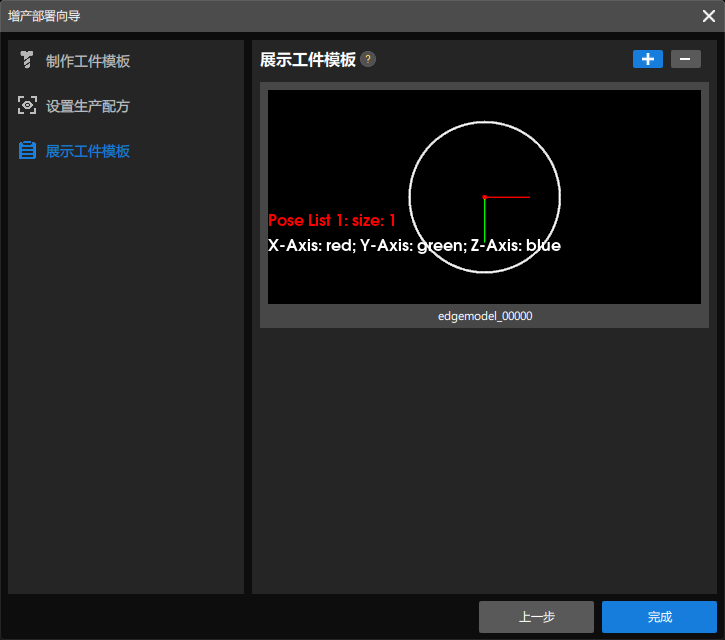
Task: Add a new workpiece template with plus
Action: (x=647, y=59)
